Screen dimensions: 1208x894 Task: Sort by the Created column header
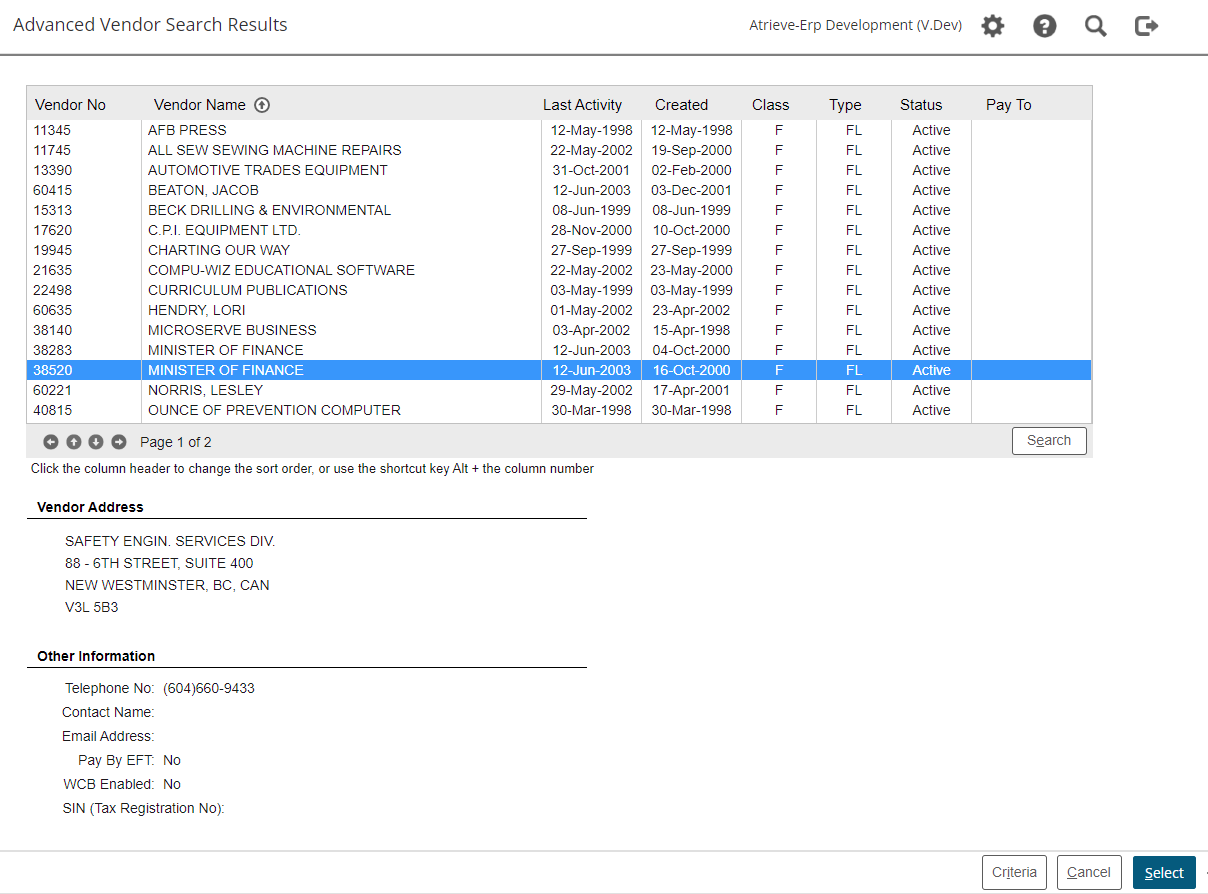point(681,105)
